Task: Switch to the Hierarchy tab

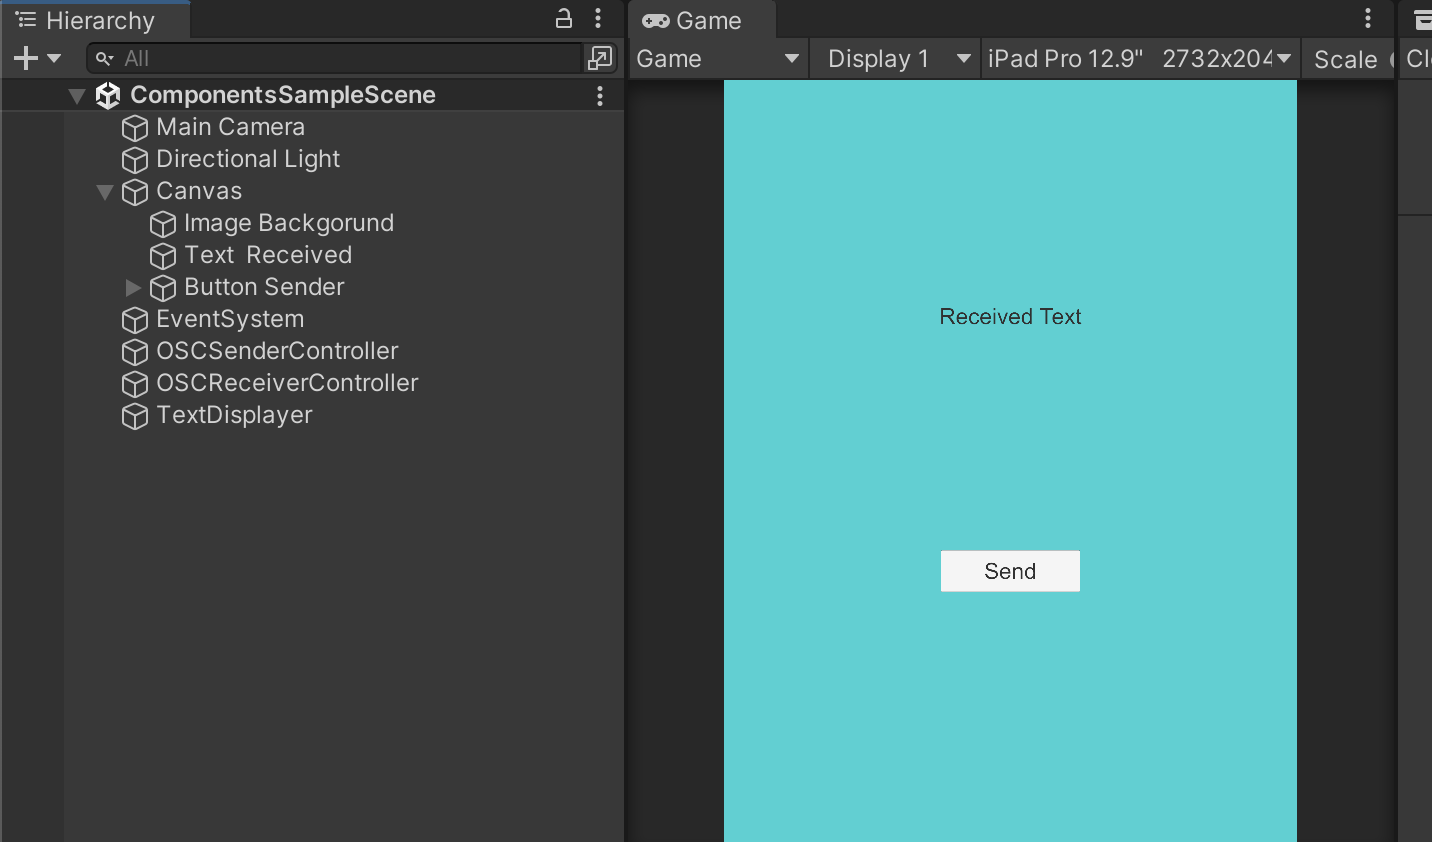Action: pyautogui.click(x=95, y=20)
